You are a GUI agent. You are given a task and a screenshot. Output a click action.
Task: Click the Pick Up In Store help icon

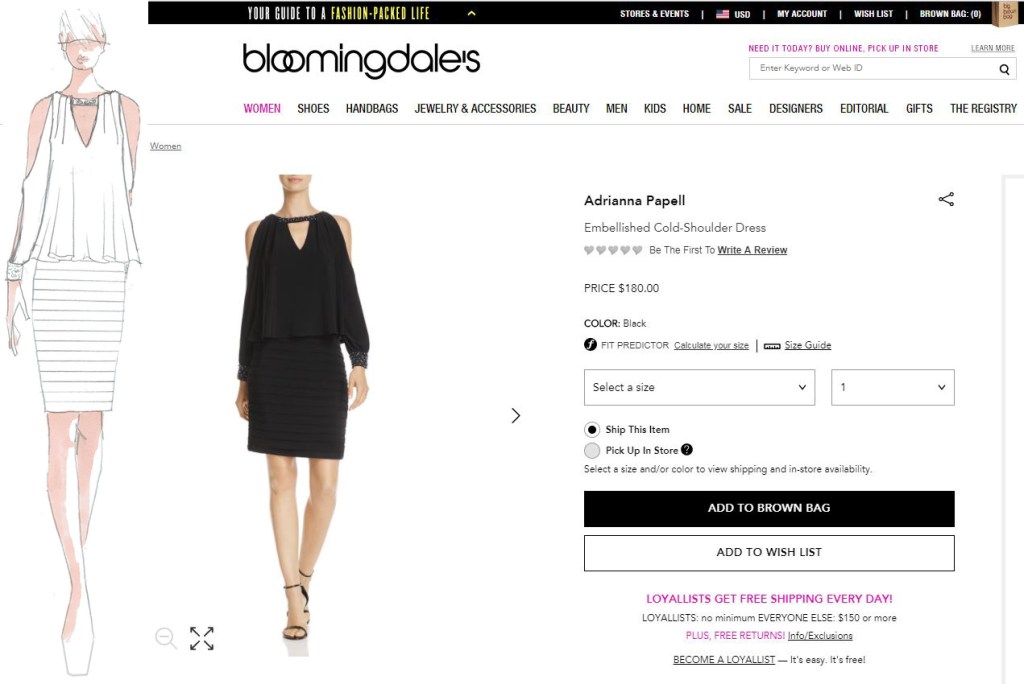pos(686,449)
